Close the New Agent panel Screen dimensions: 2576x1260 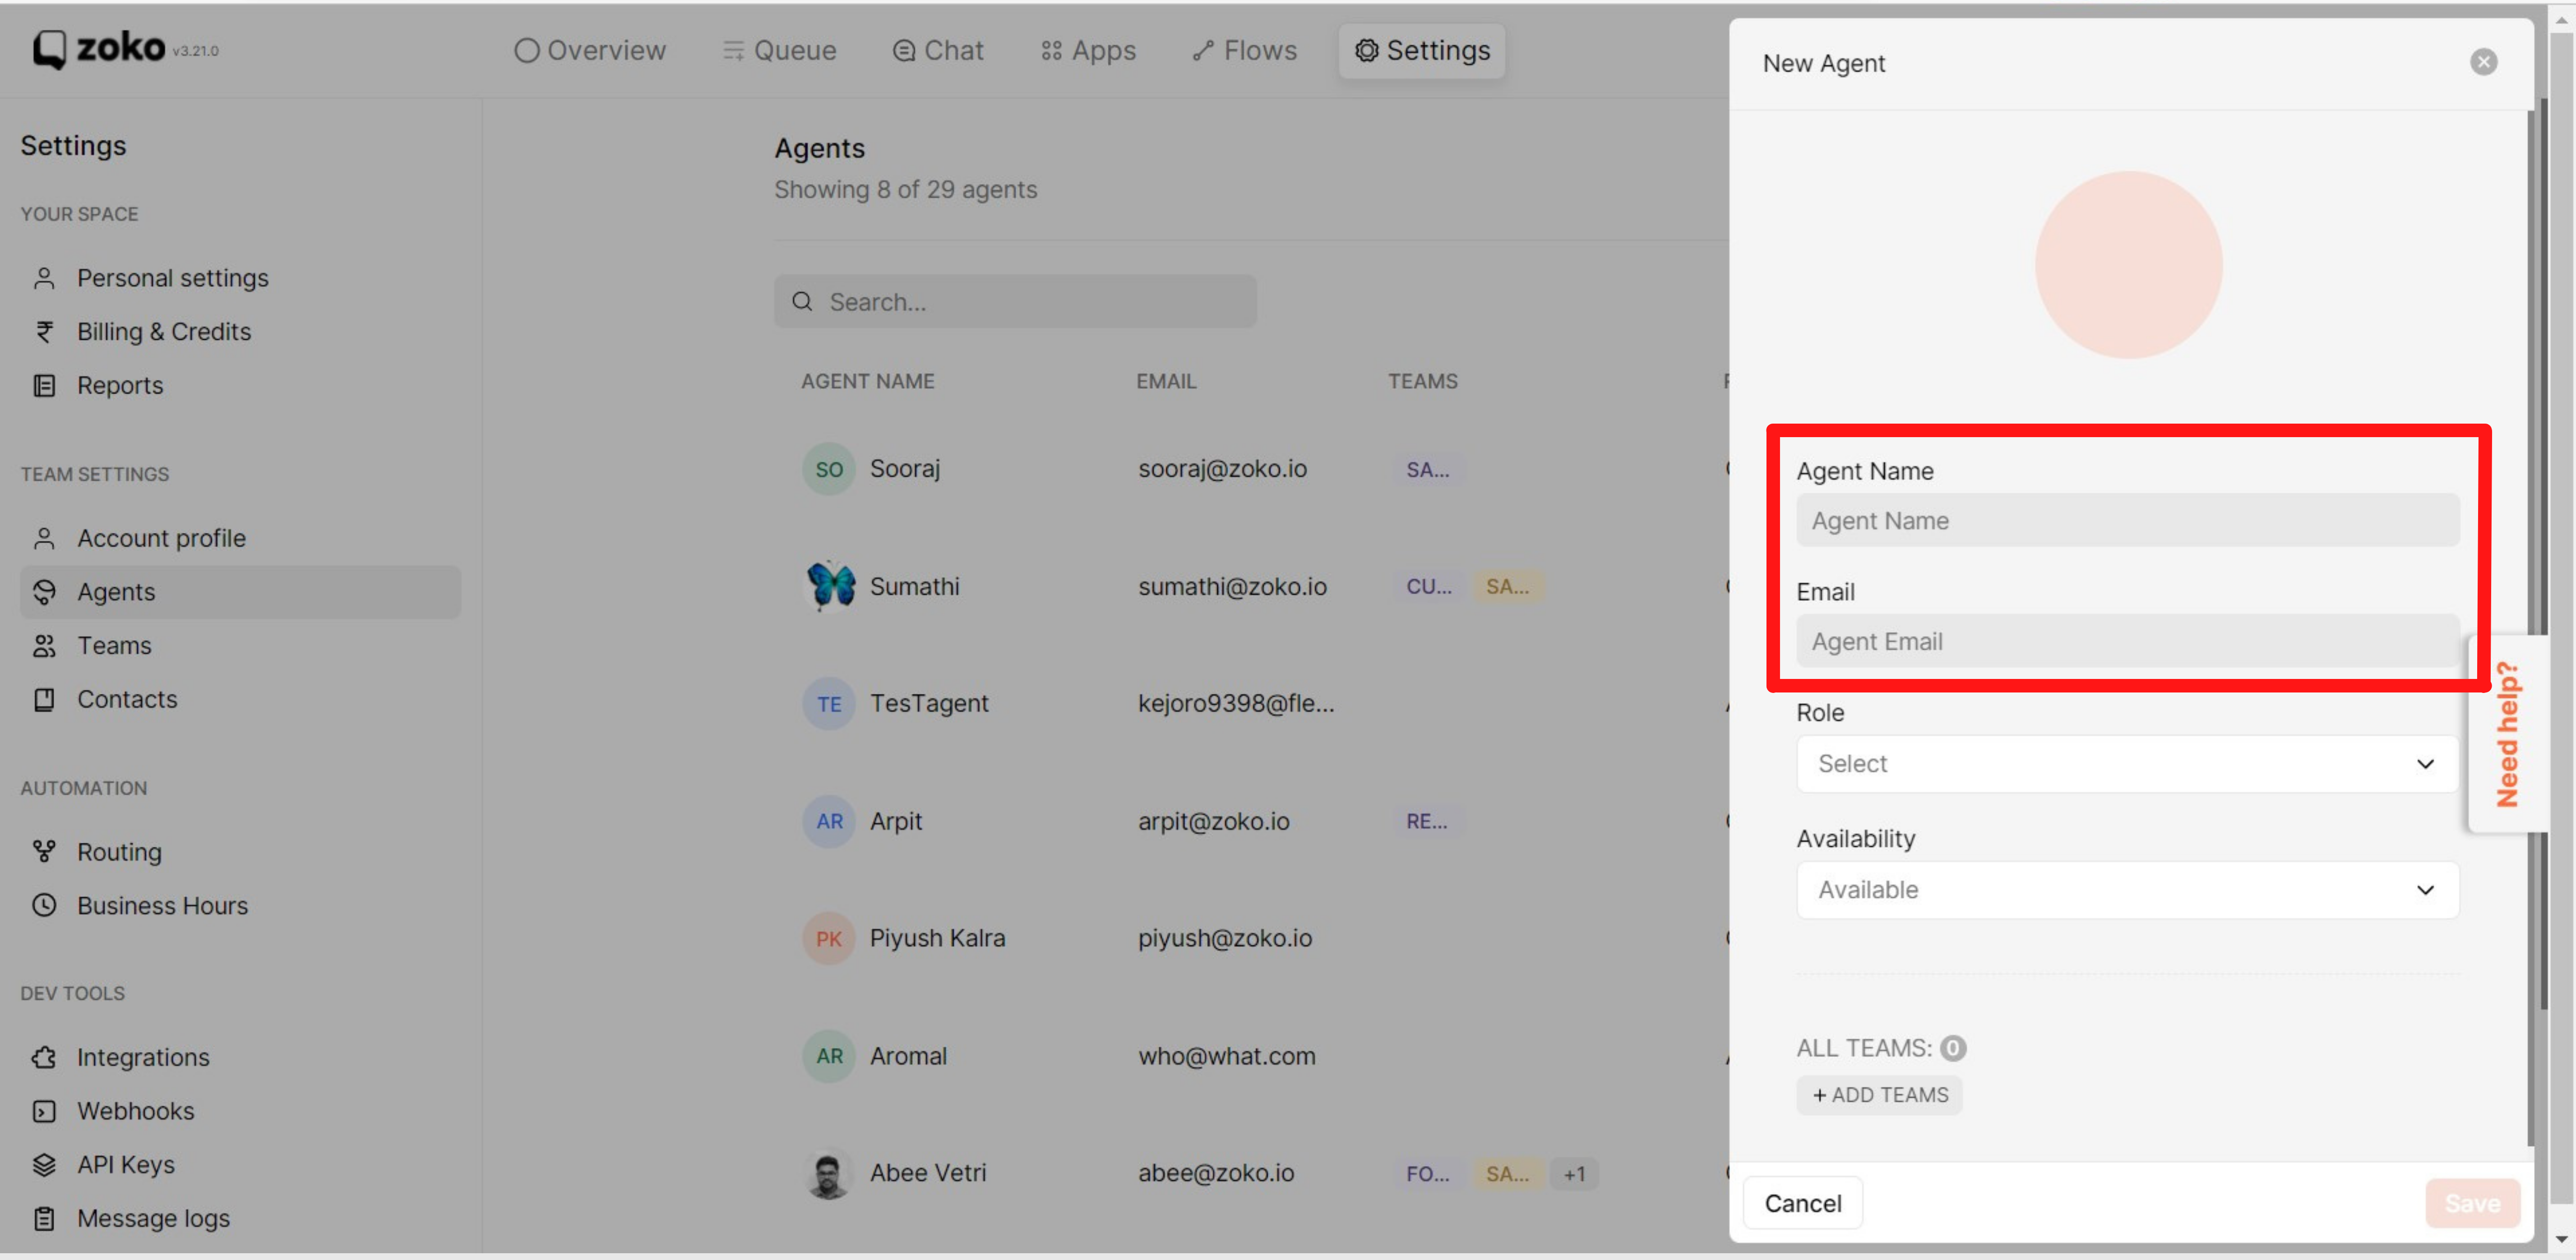point(2483,62)
